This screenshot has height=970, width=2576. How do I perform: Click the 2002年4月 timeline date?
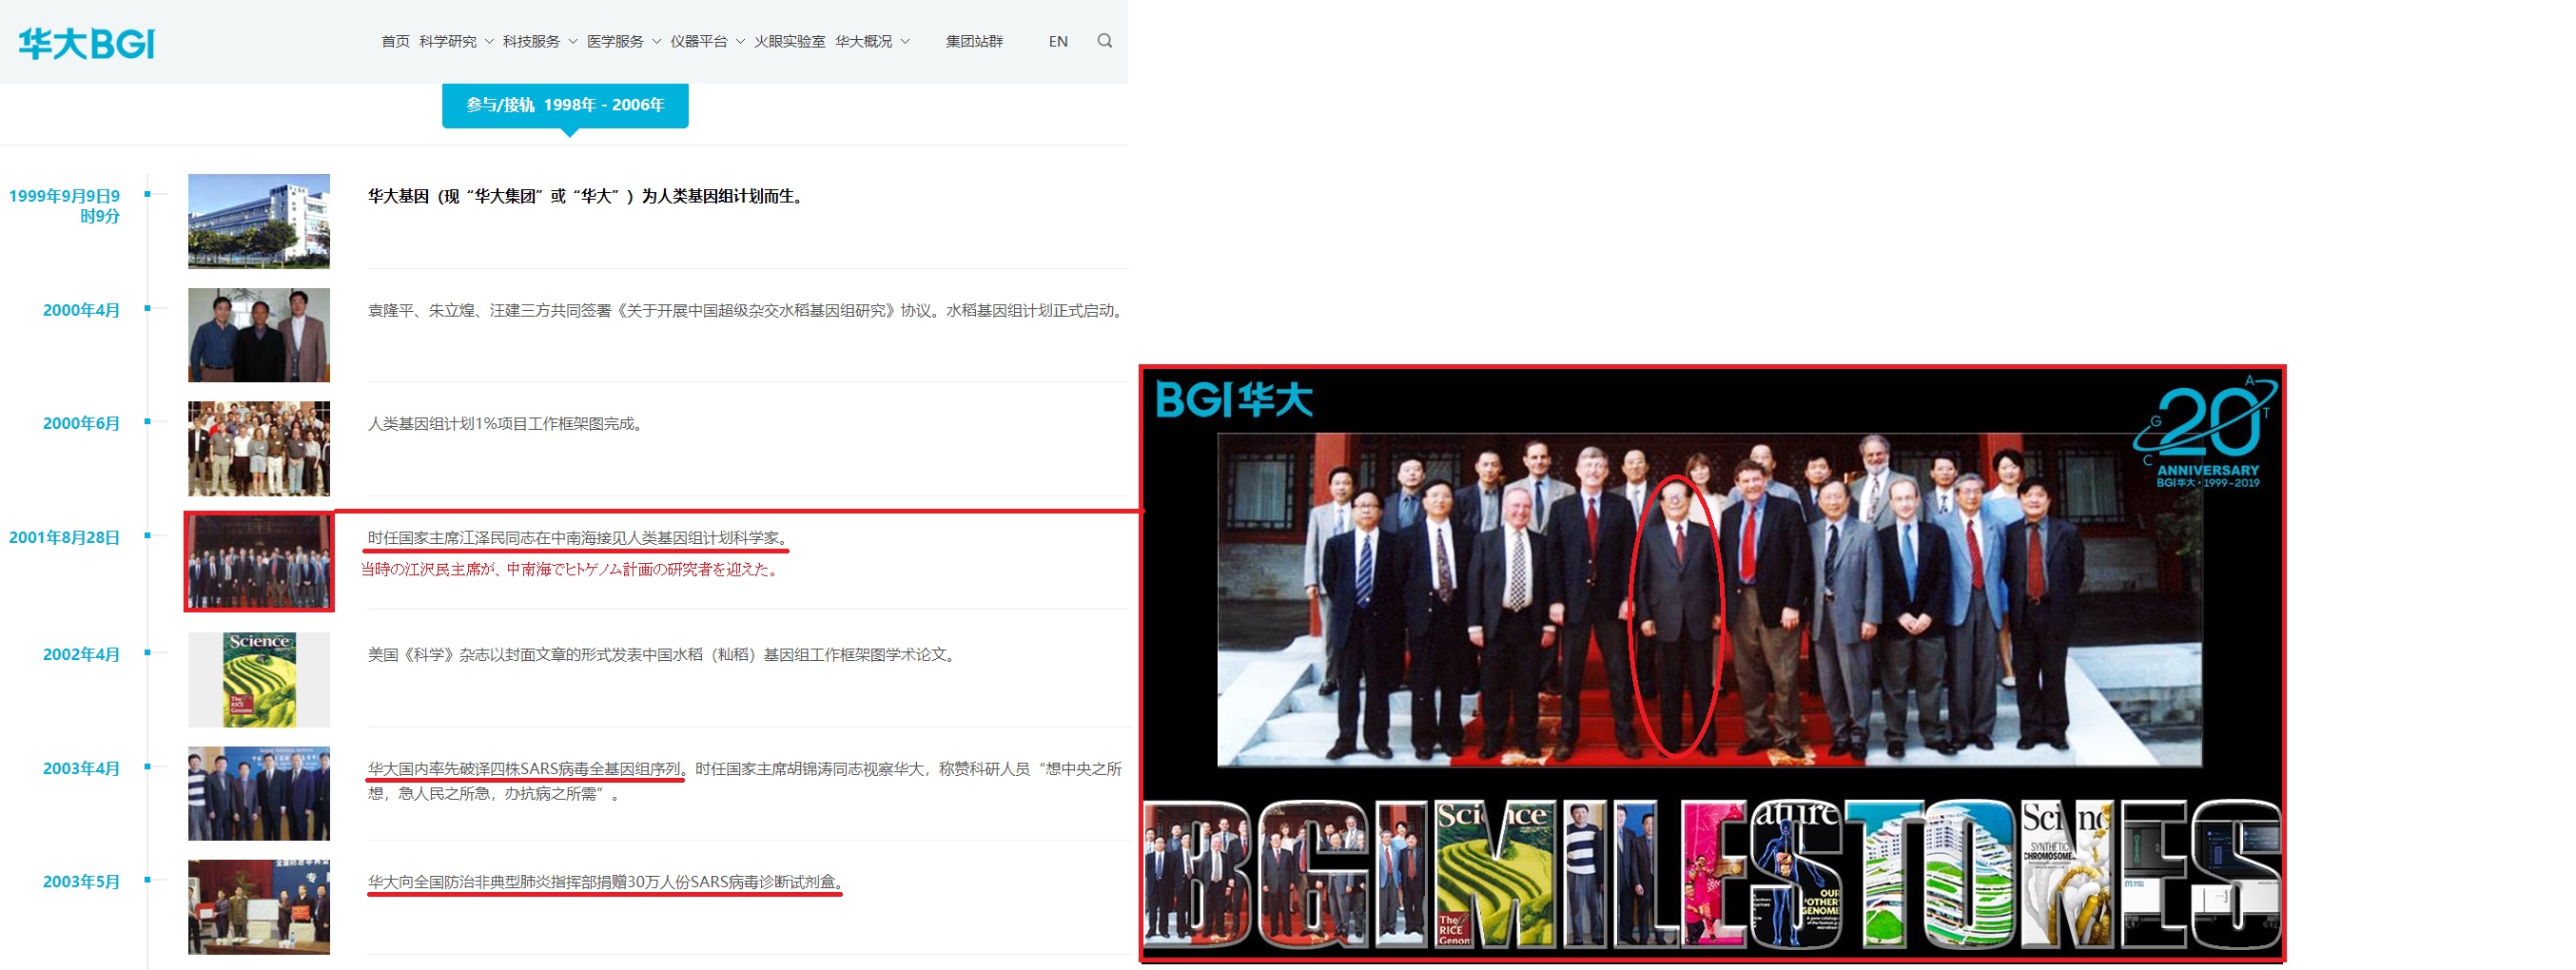tap(81, 654)
